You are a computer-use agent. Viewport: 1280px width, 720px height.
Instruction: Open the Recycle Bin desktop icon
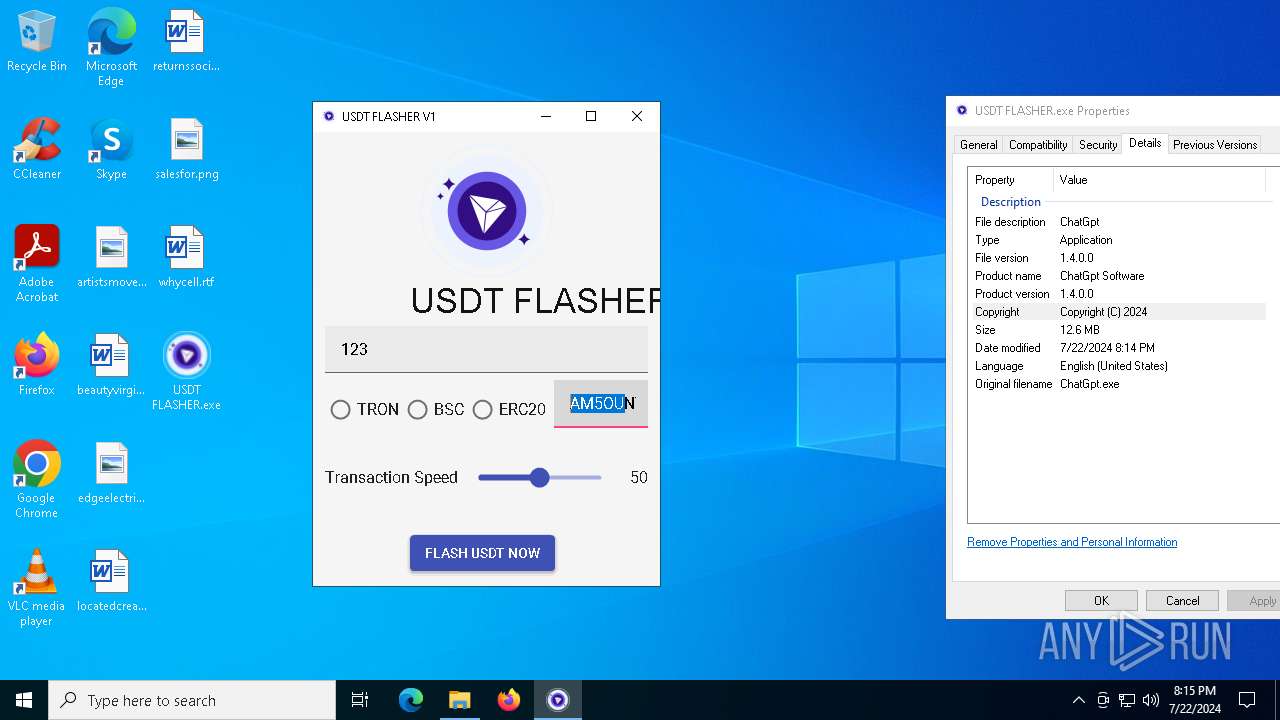coord(37,42)
